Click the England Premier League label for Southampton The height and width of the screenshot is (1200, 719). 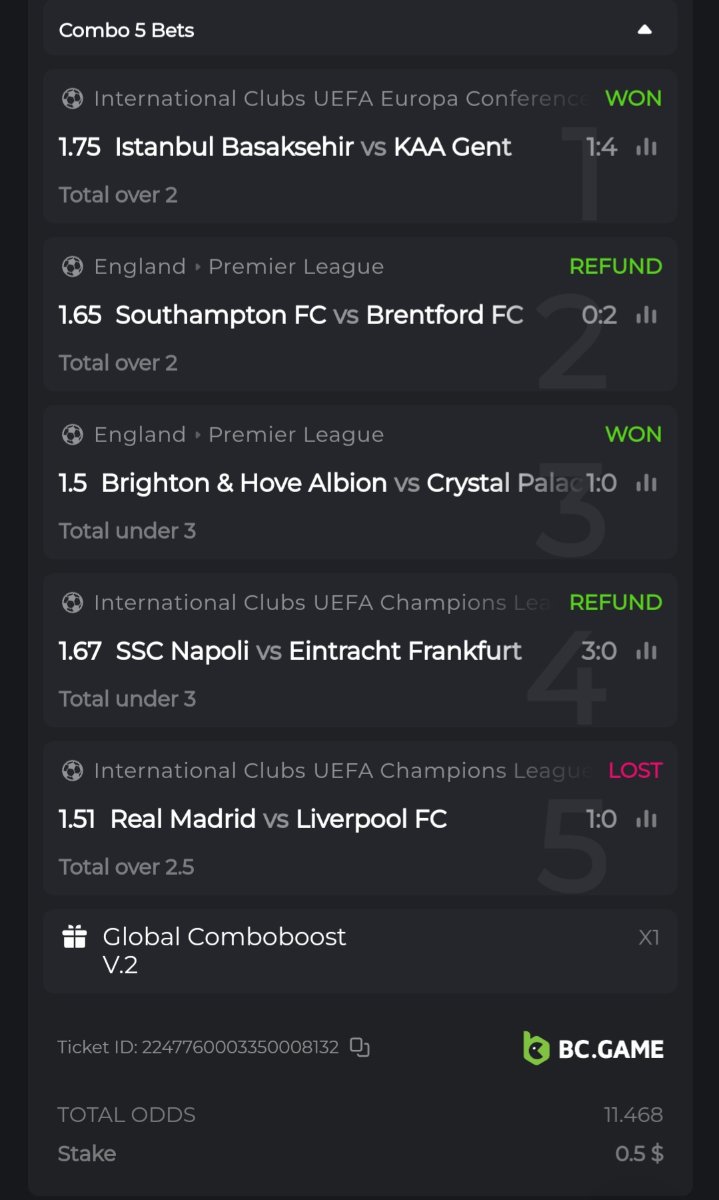click(238, 267)
